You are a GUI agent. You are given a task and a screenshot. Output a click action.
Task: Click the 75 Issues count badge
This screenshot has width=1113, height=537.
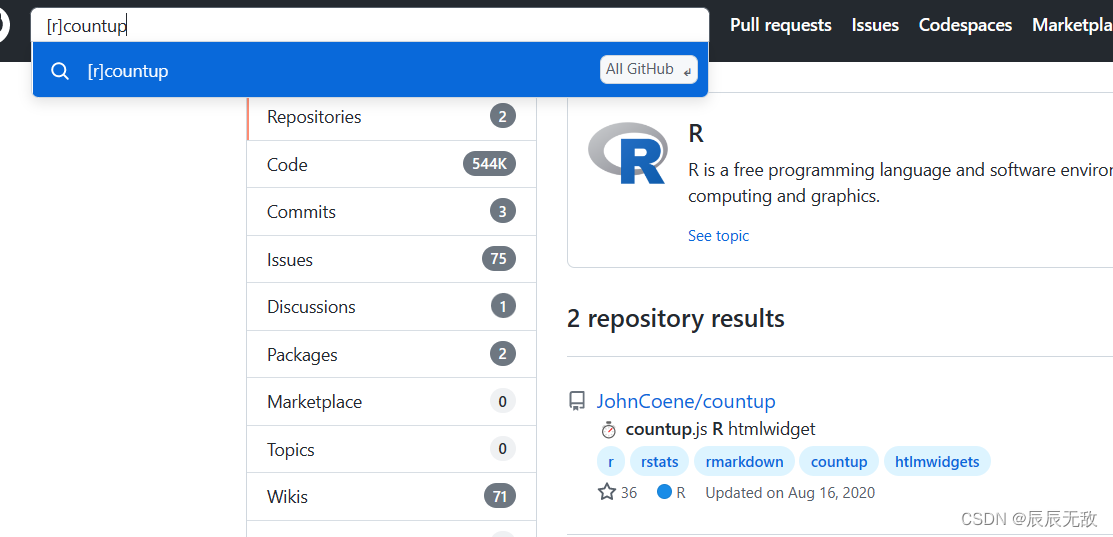[499, 259]
